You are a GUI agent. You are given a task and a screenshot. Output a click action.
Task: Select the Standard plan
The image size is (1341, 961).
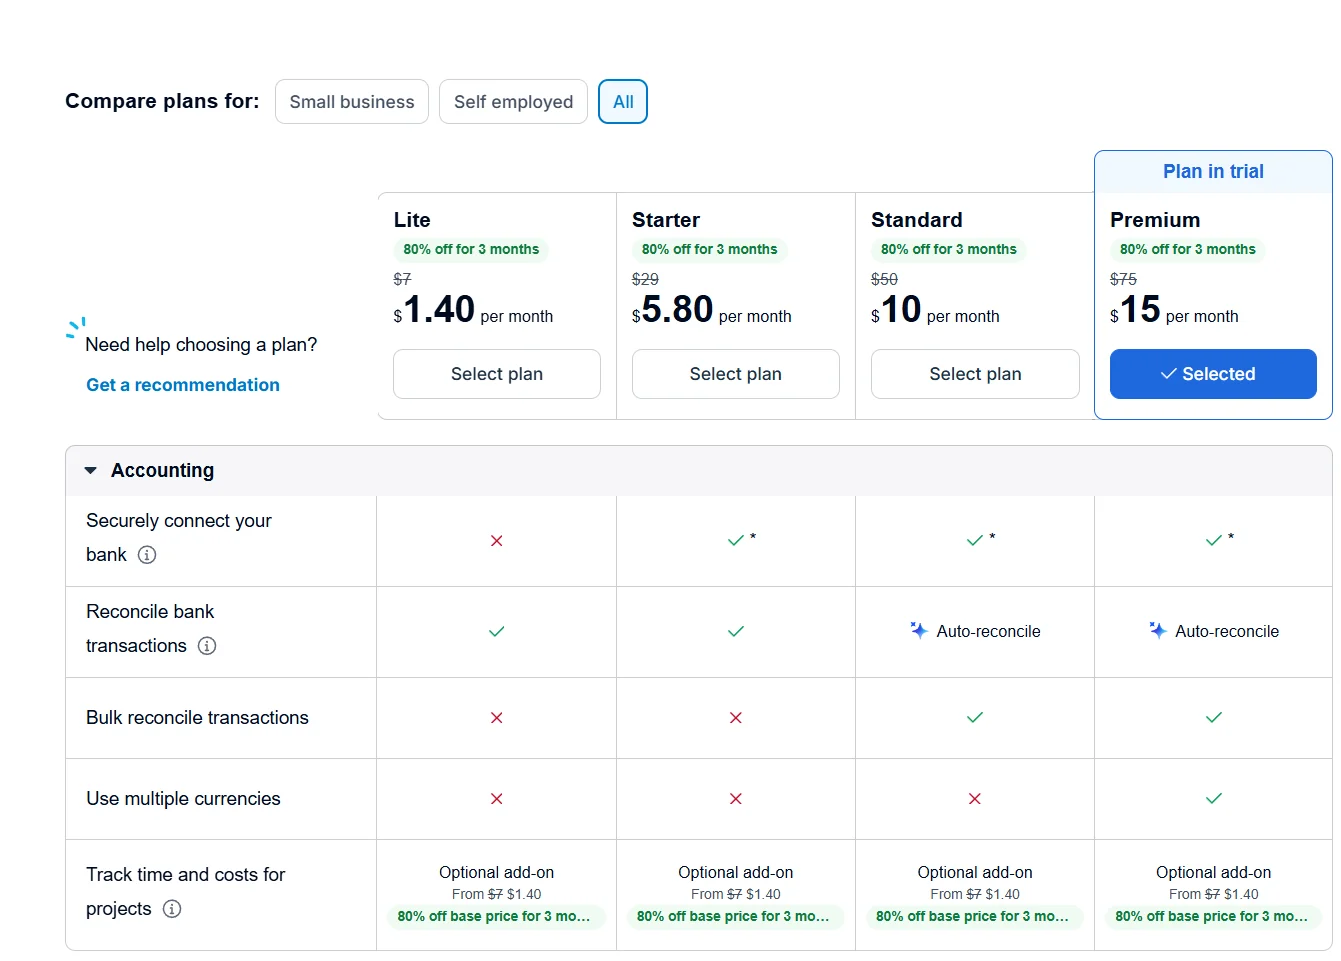975,374
